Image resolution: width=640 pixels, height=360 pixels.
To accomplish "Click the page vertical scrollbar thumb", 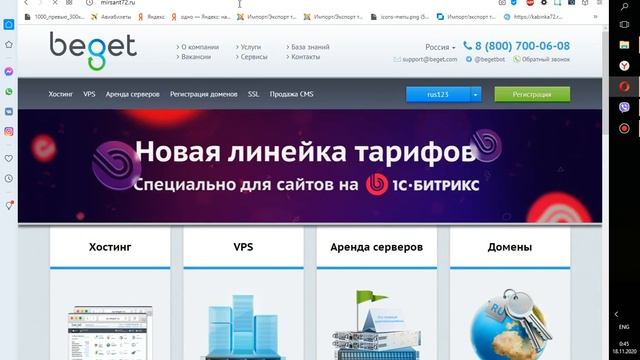I will pos(605,82).
